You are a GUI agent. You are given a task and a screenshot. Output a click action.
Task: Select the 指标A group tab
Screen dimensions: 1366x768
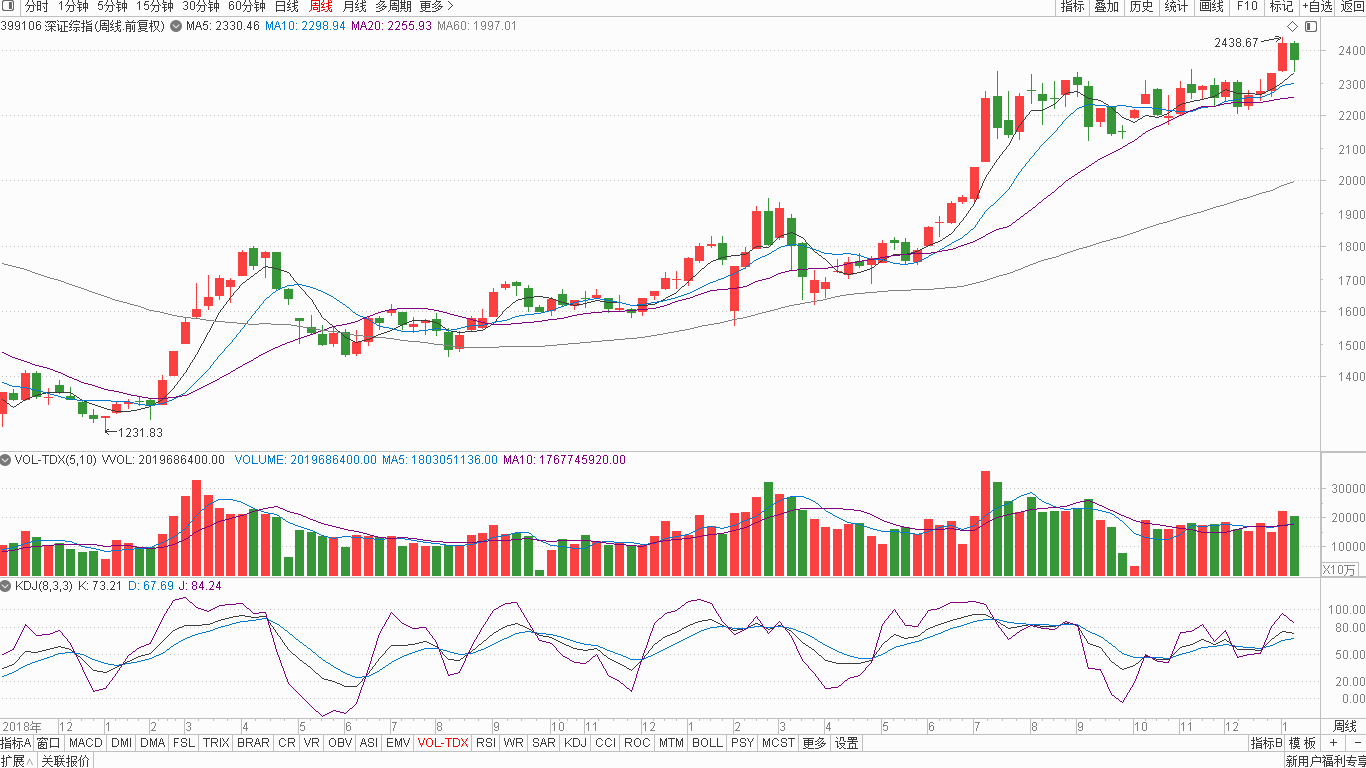(16, 743)
